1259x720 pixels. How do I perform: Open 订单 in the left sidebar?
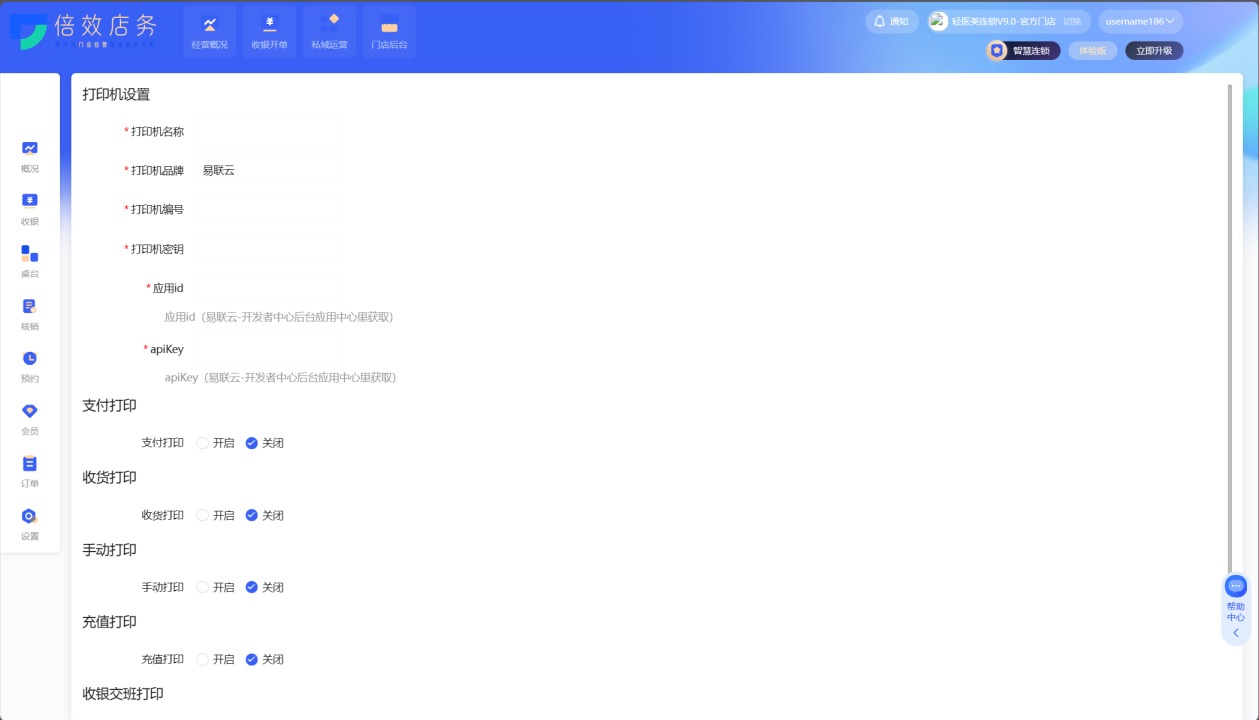pyautogui.click(x=30, y=471)
